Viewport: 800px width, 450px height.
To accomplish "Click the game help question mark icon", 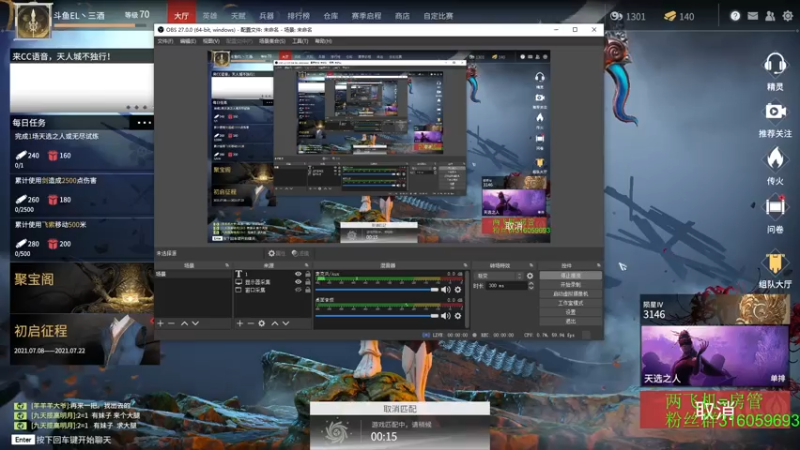I will [x=735, y=16].
